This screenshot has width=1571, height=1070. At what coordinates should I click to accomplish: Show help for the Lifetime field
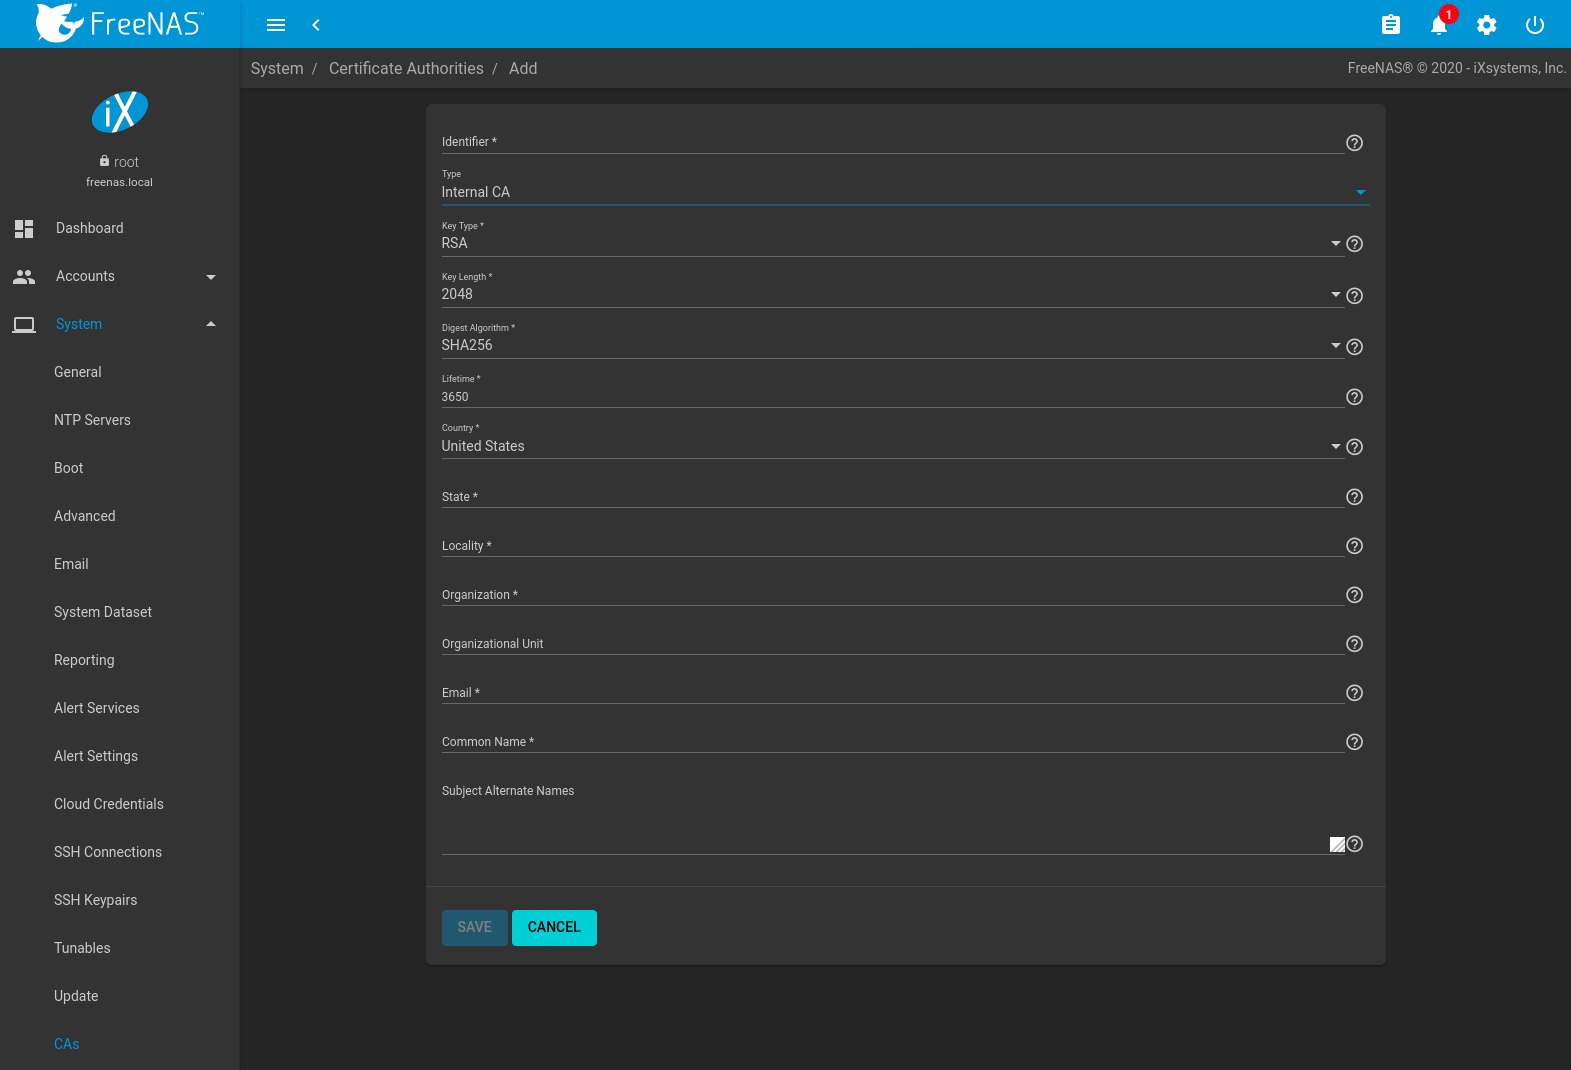1354,397
